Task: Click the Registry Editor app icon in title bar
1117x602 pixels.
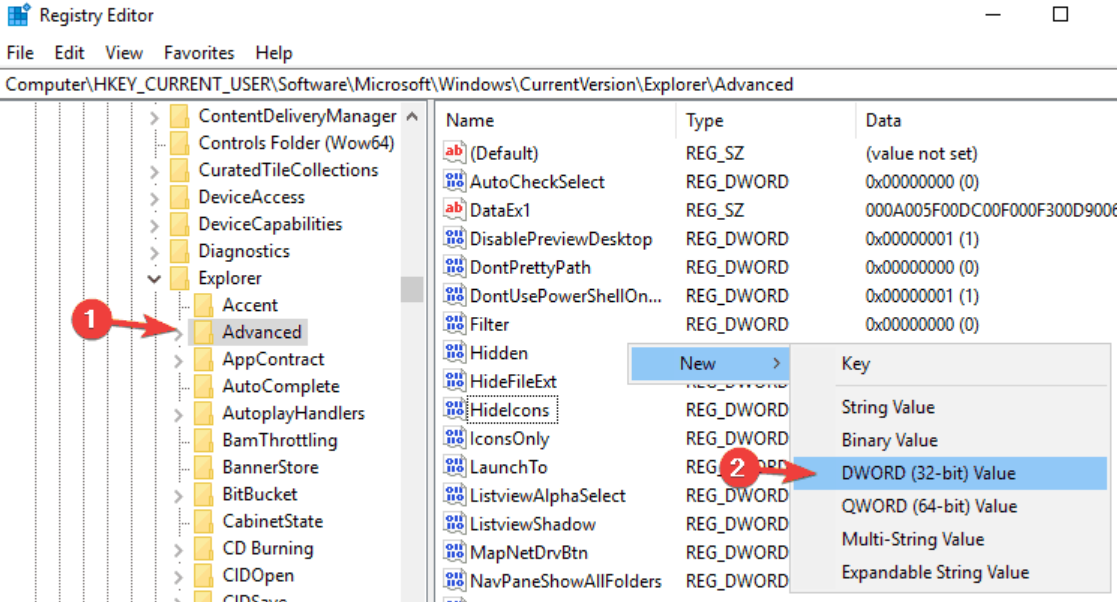Action: tap(19, 15)
